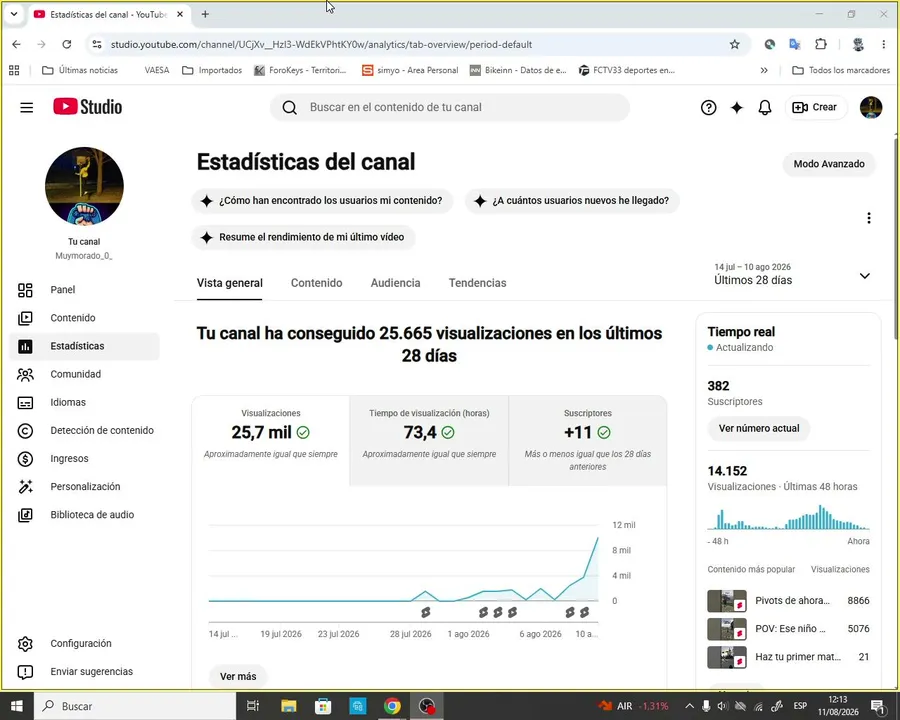
Task: Switch to the Audiencia tab
Action: pos(395,283)
